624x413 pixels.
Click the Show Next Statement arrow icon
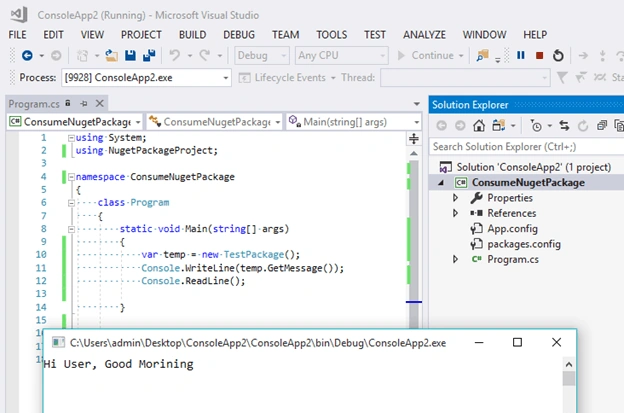[583, 55]
